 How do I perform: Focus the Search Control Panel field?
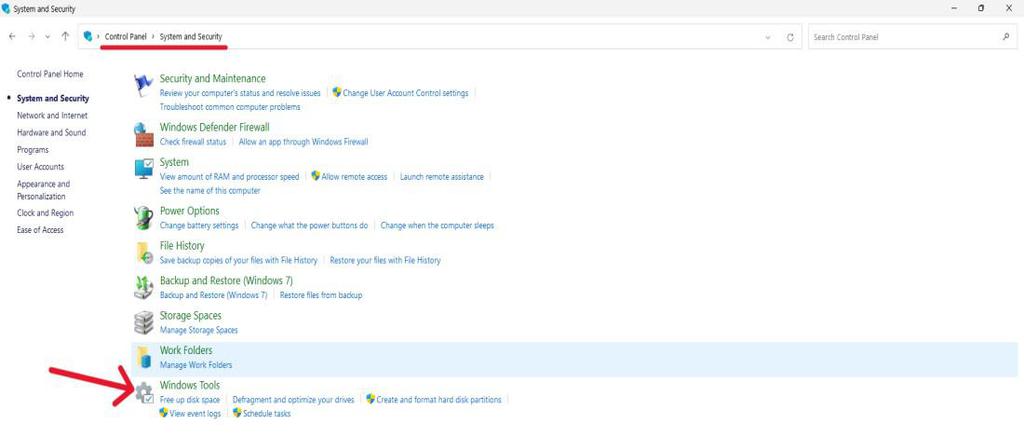click(x=911, y=37)
